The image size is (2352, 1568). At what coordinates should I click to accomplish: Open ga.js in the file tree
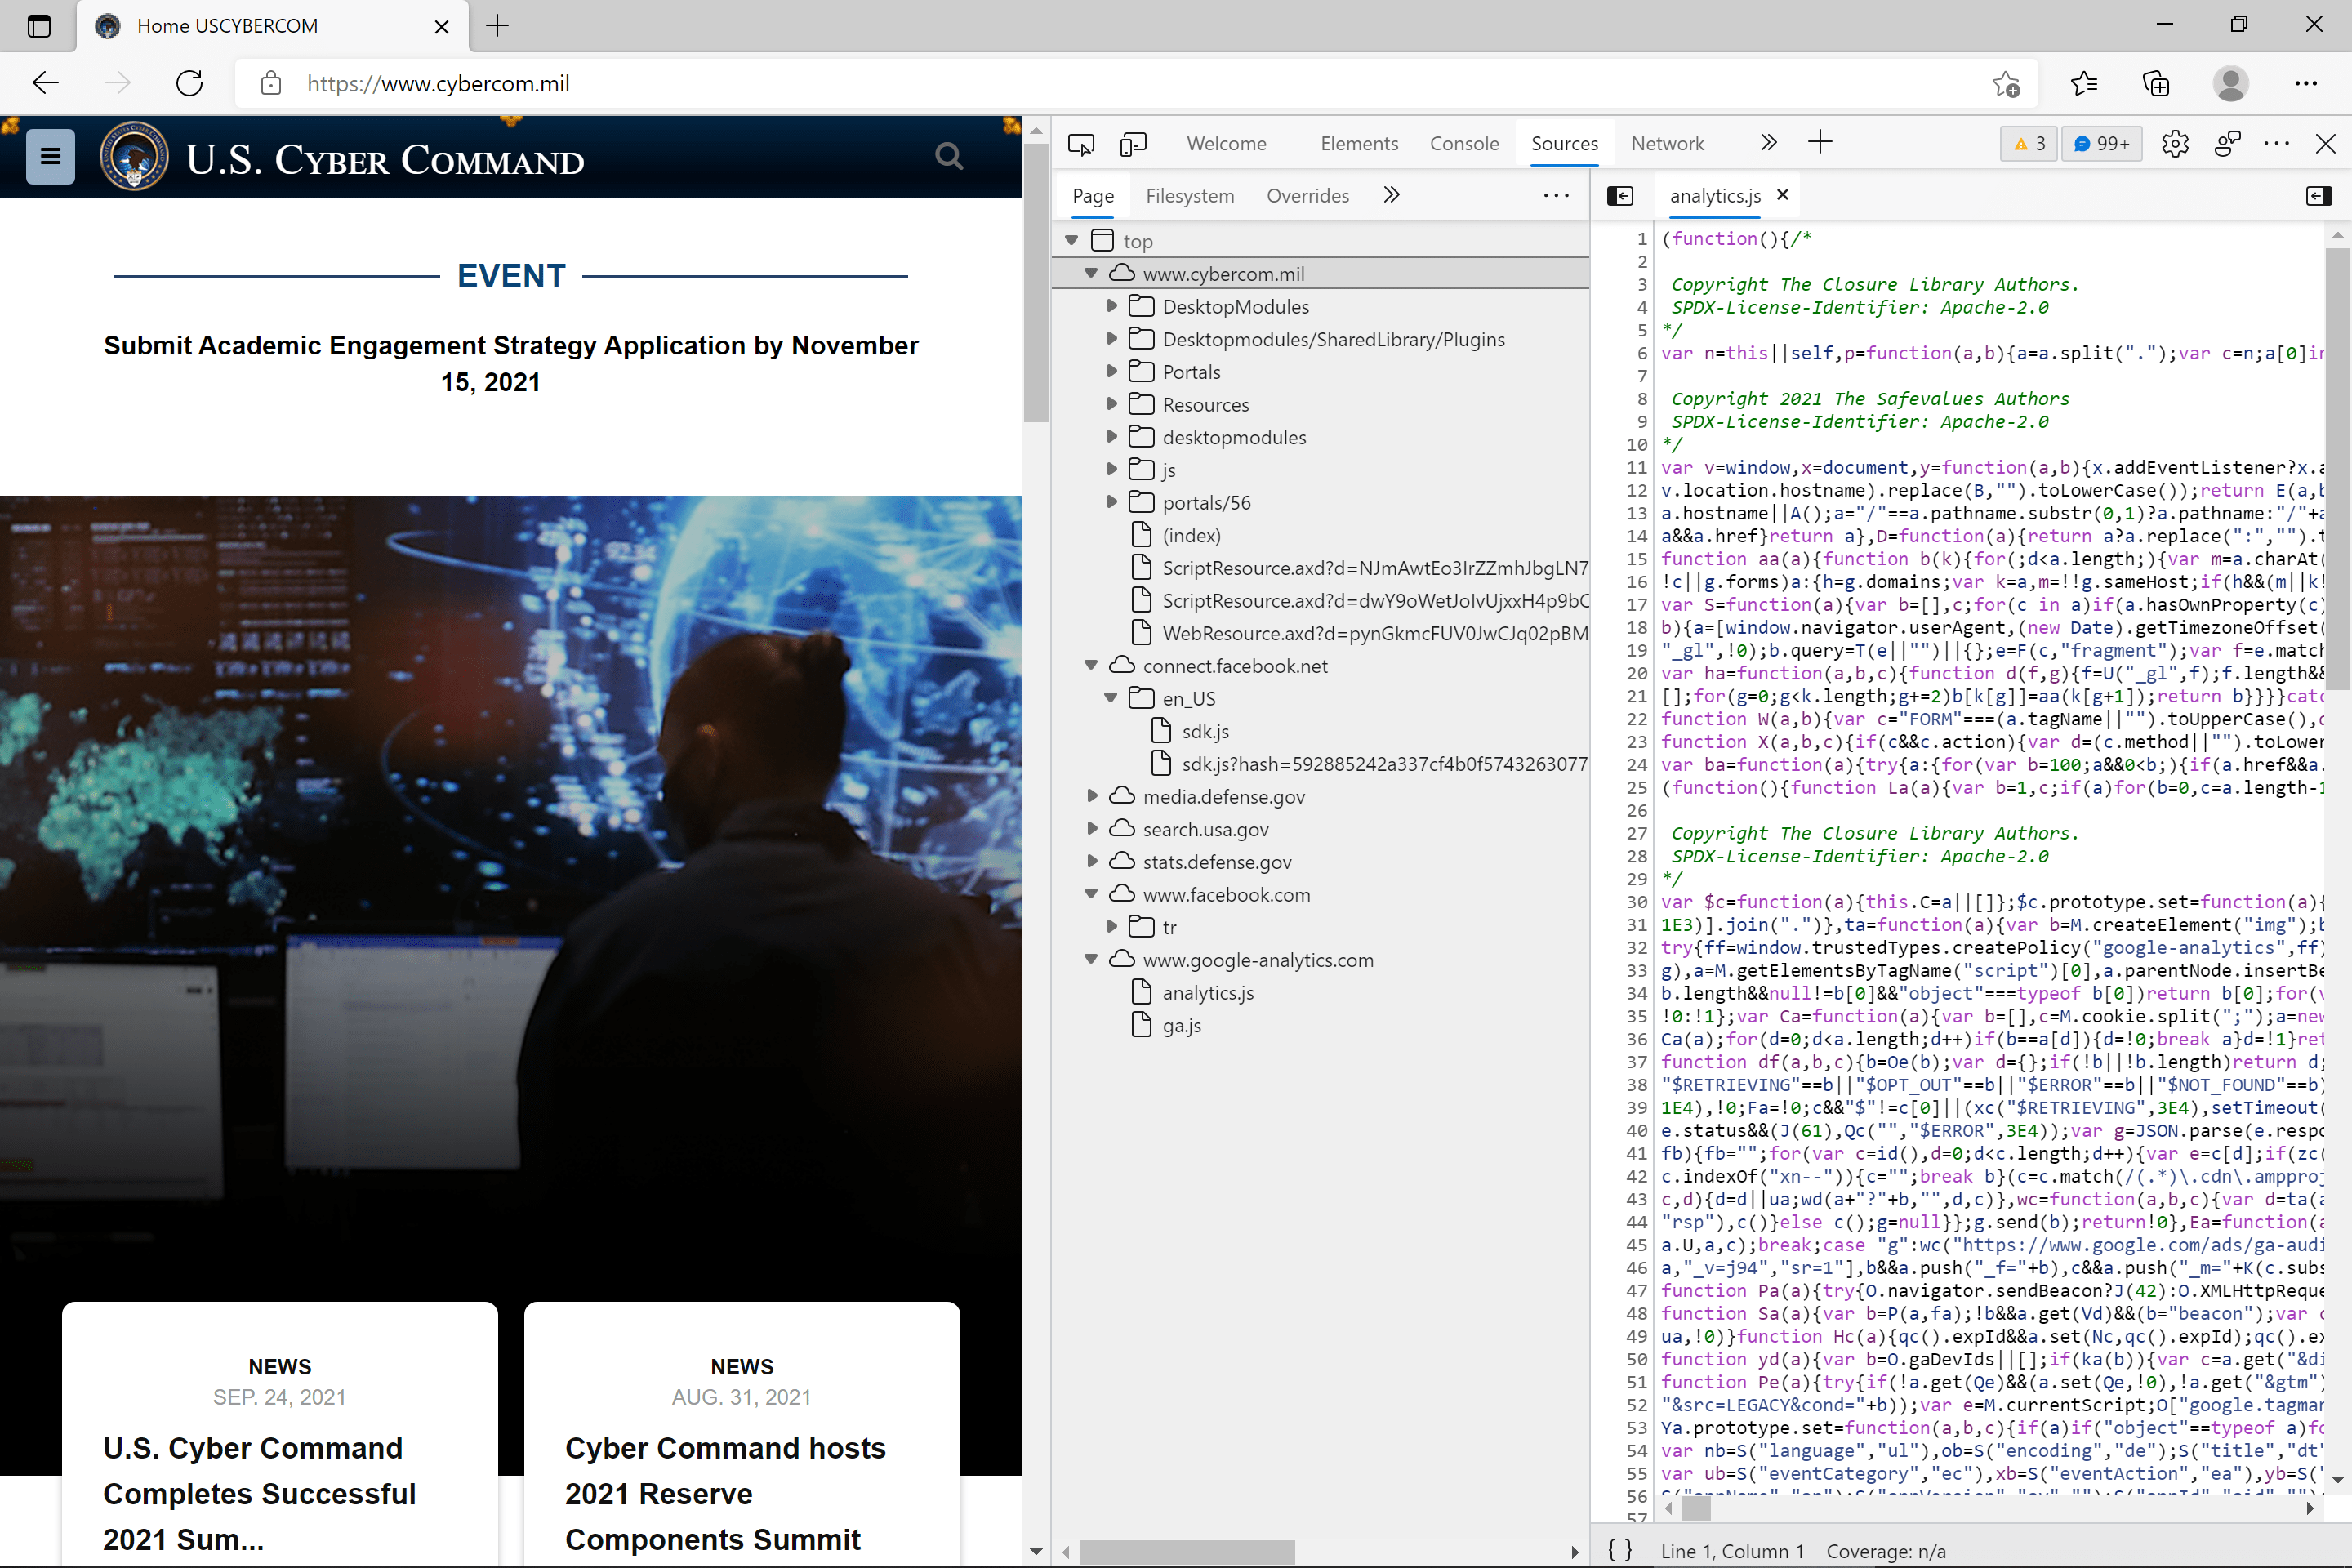[x=1181, y=1025]
